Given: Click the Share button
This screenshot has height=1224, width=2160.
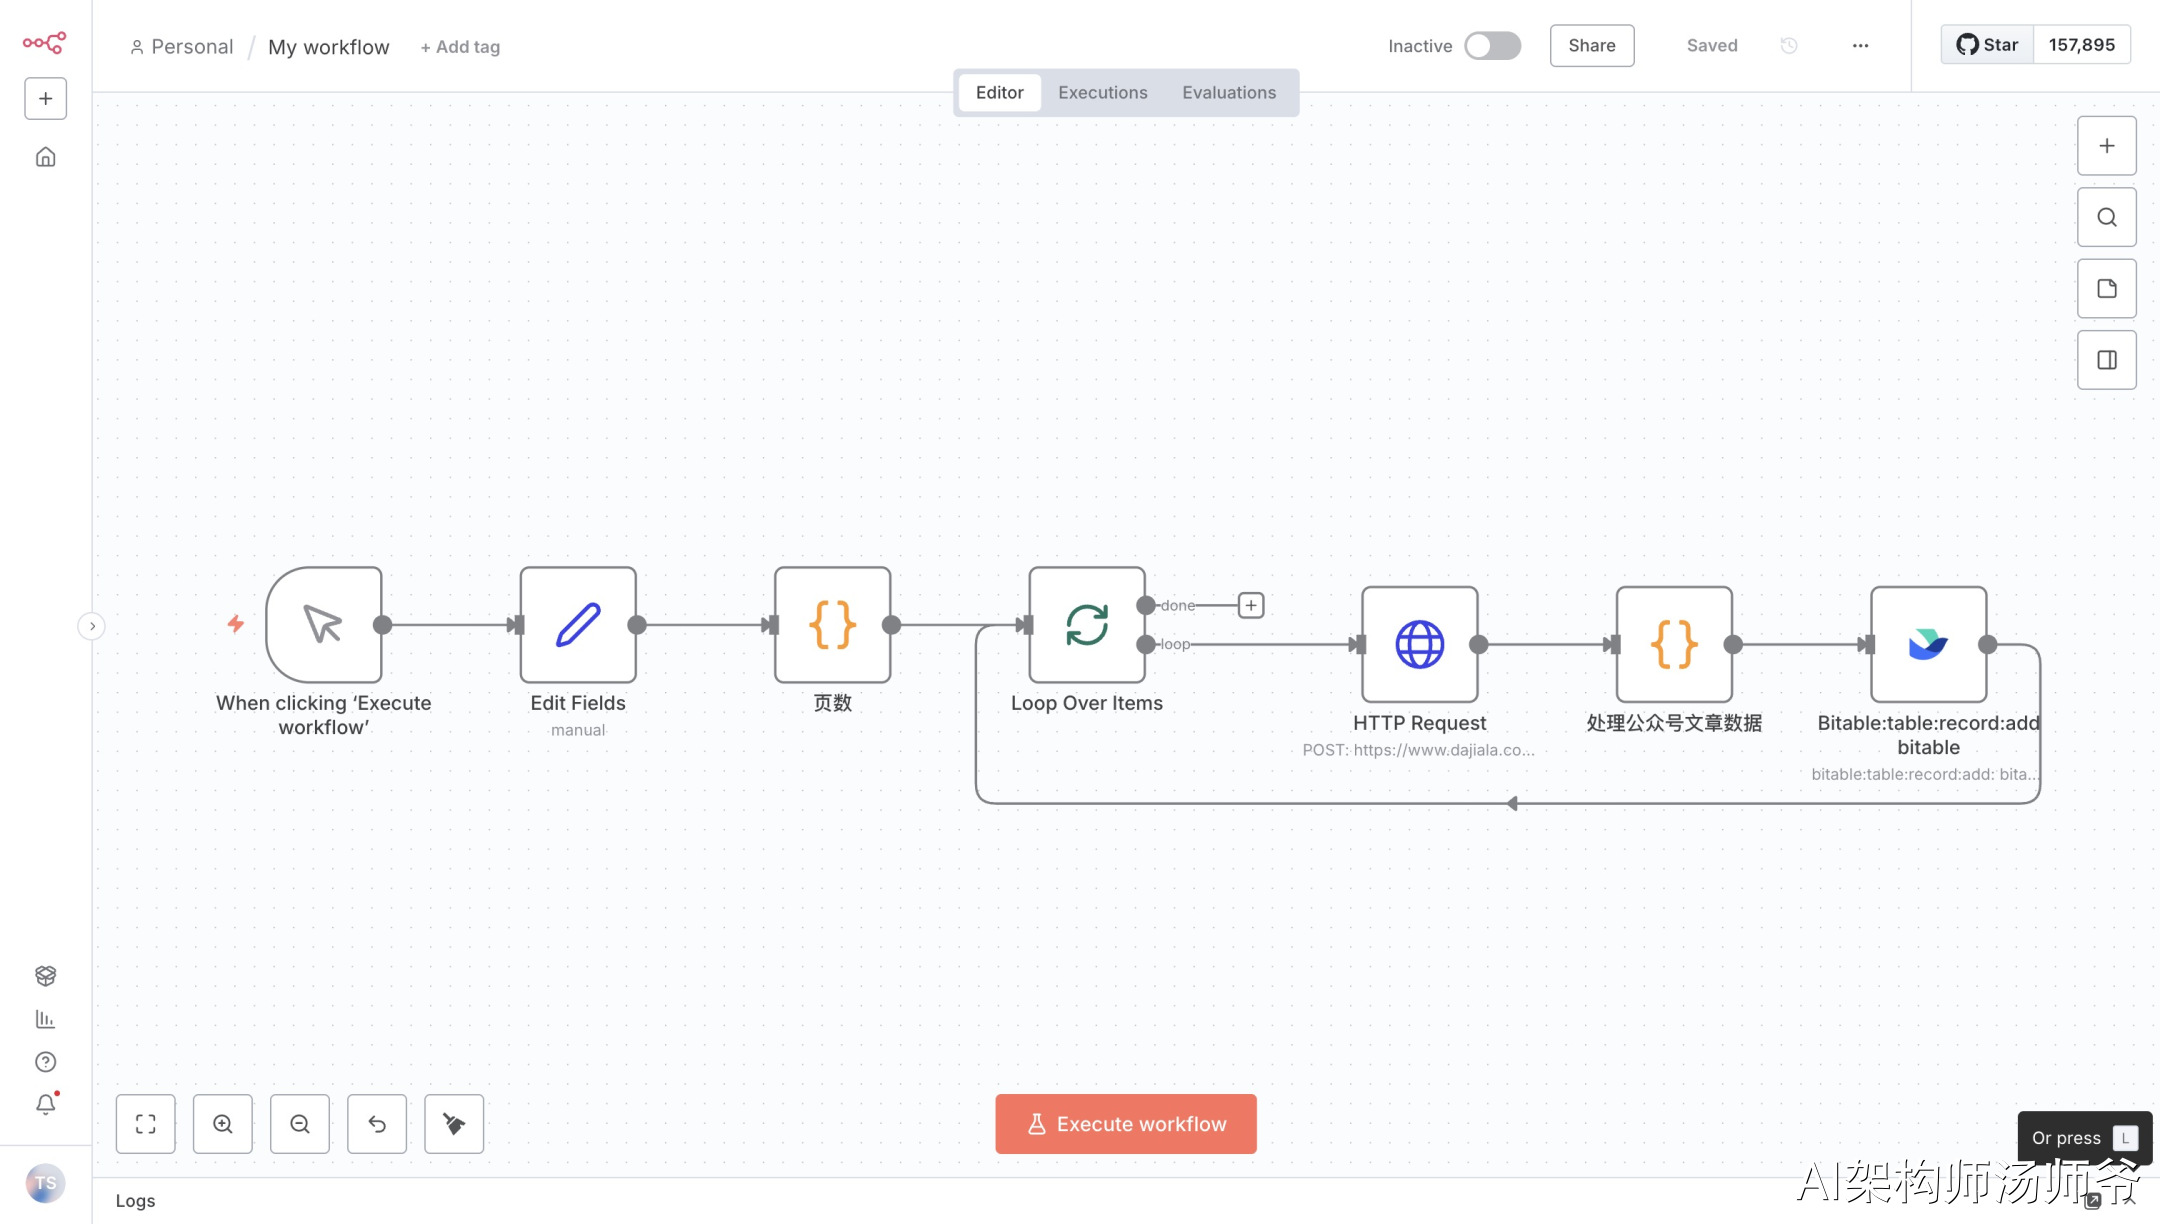Looking at the screenshot, I should click(1592, 46).
